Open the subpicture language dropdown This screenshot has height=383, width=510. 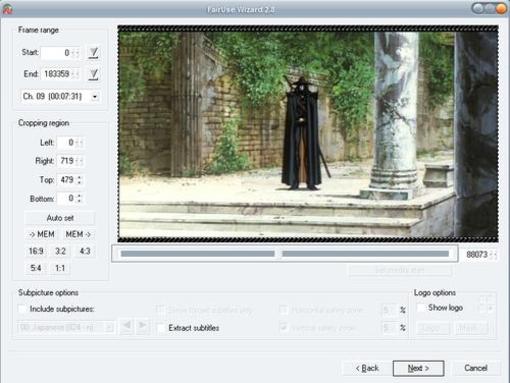pyautogui.click(x=65, y=327)
